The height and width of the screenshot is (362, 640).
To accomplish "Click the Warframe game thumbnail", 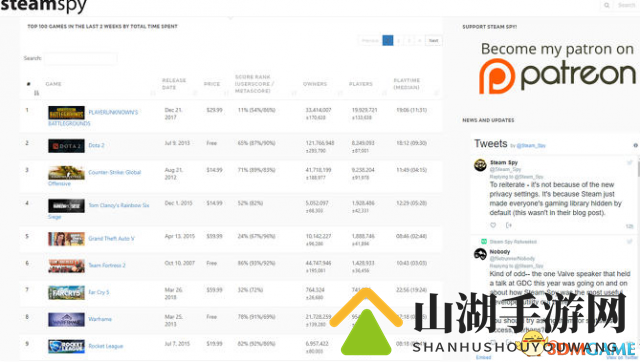I will pyautogui.click(x=66, y=320).
